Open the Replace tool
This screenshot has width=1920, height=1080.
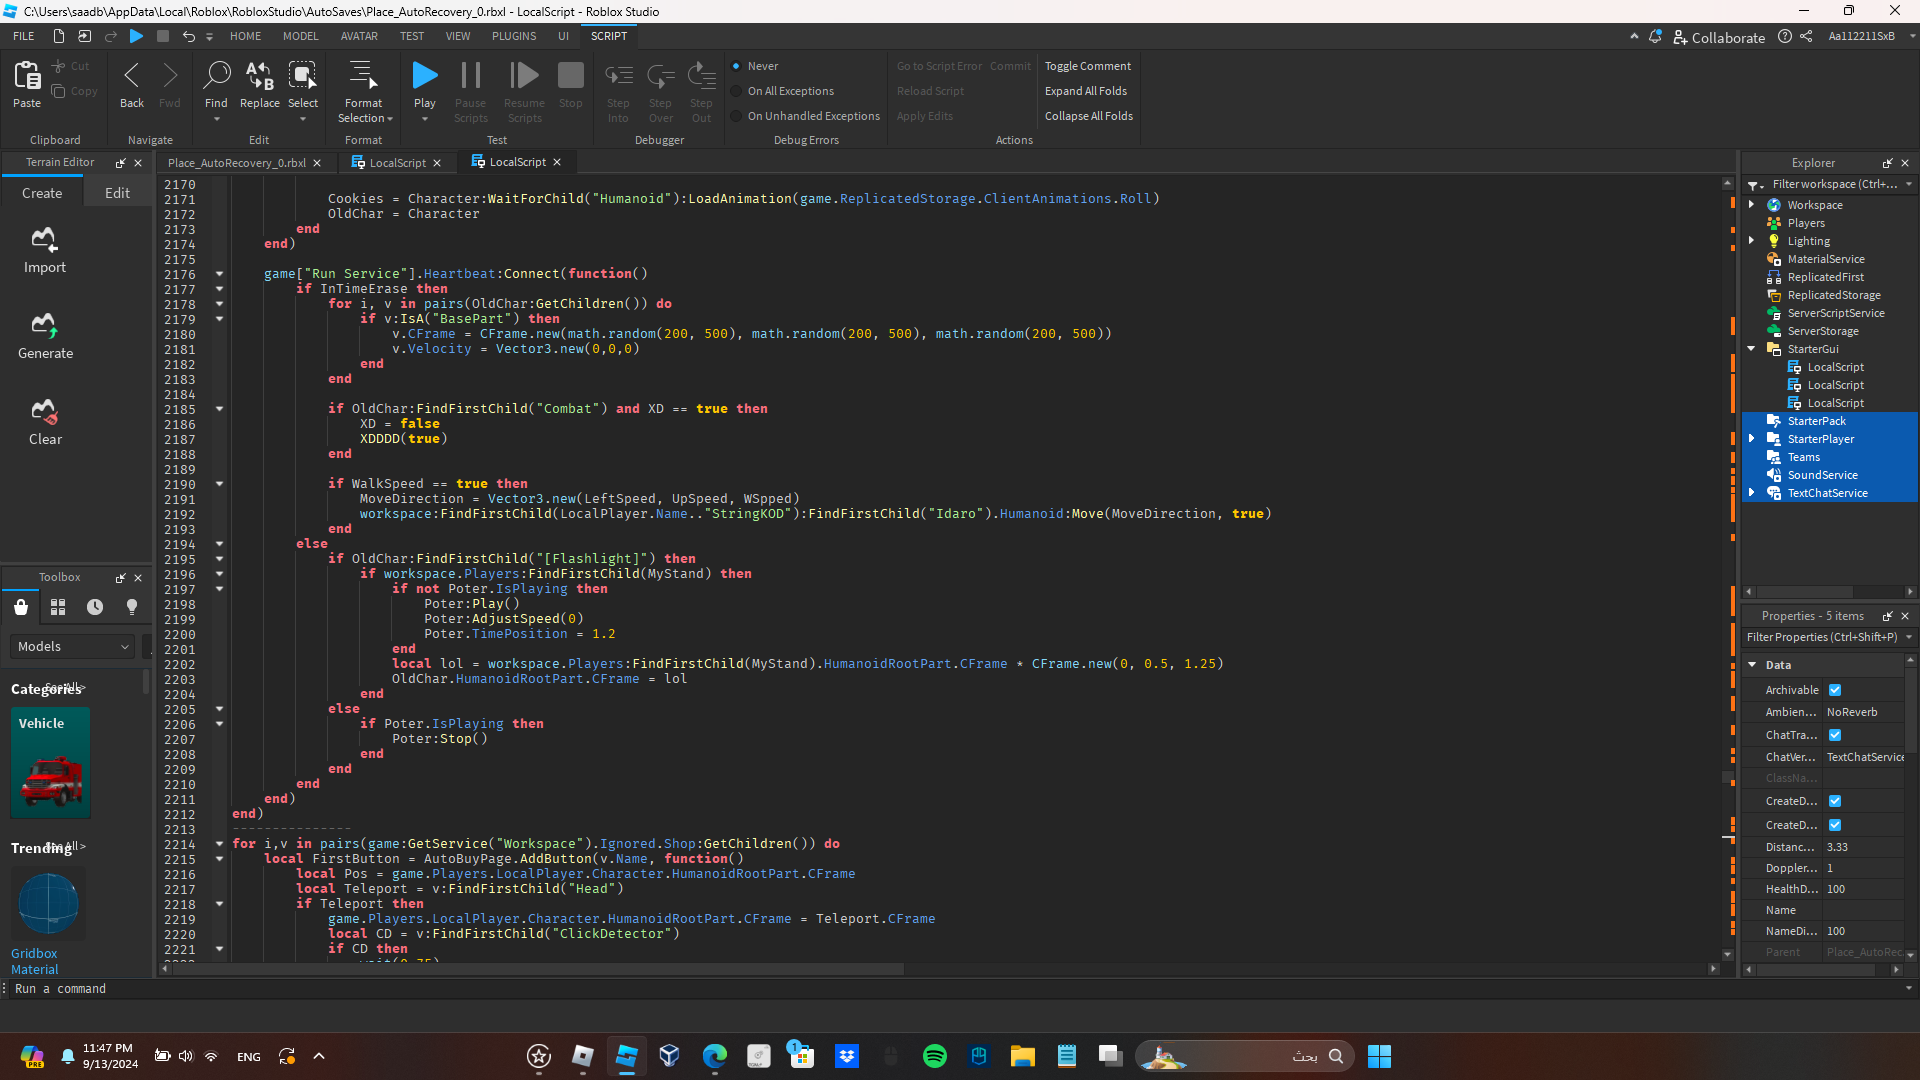pos(259,75)
